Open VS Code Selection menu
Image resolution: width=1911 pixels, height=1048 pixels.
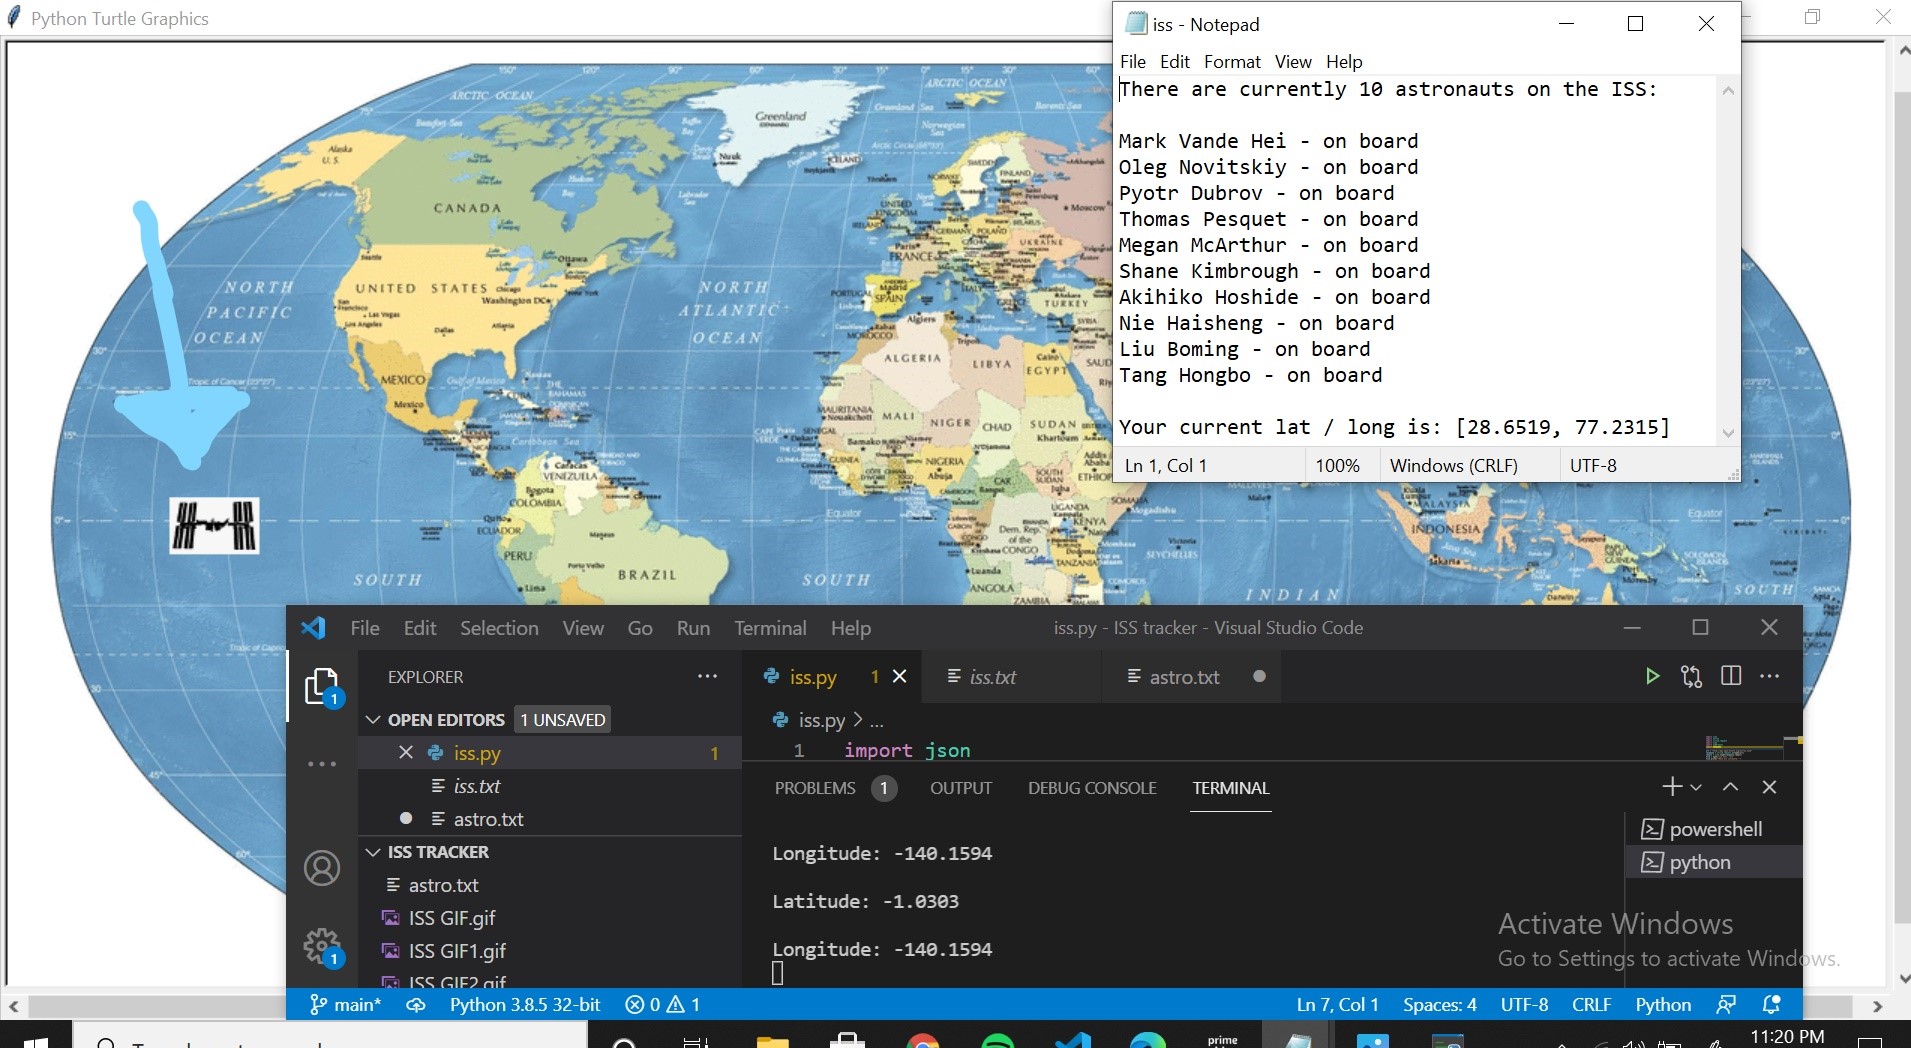pos(499,628)
